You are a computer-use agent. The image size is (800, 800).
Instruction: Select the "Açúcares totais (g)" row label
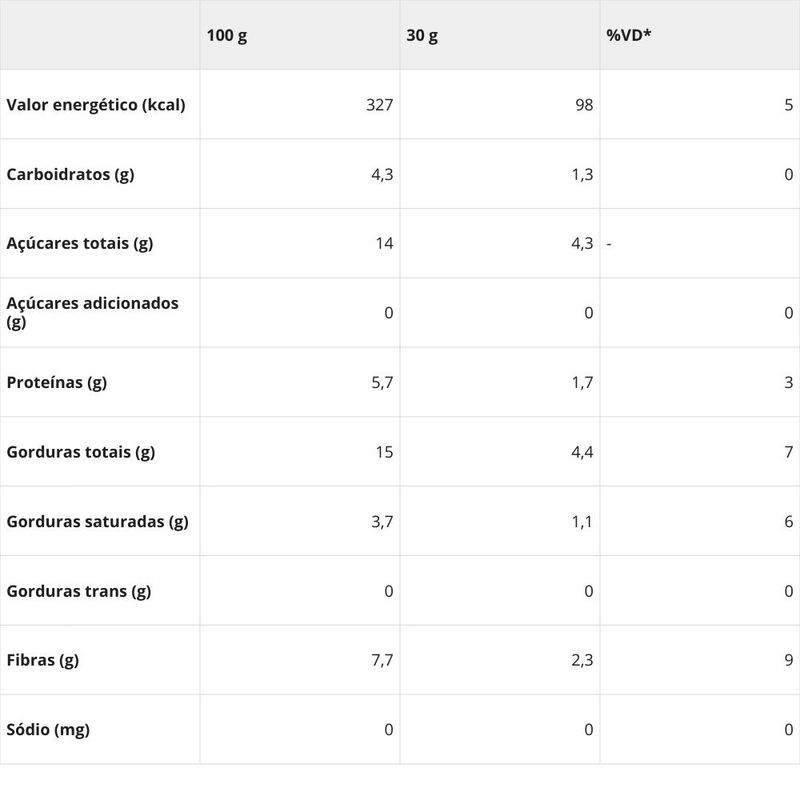point(80,243)
